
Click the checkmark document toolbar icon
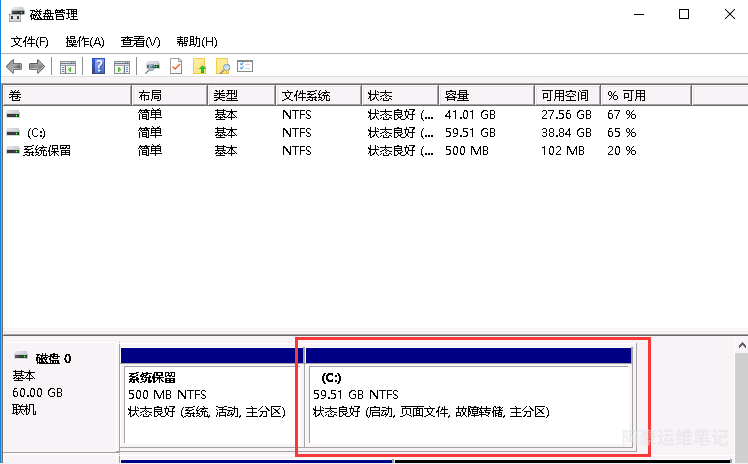tap(176, 67)
